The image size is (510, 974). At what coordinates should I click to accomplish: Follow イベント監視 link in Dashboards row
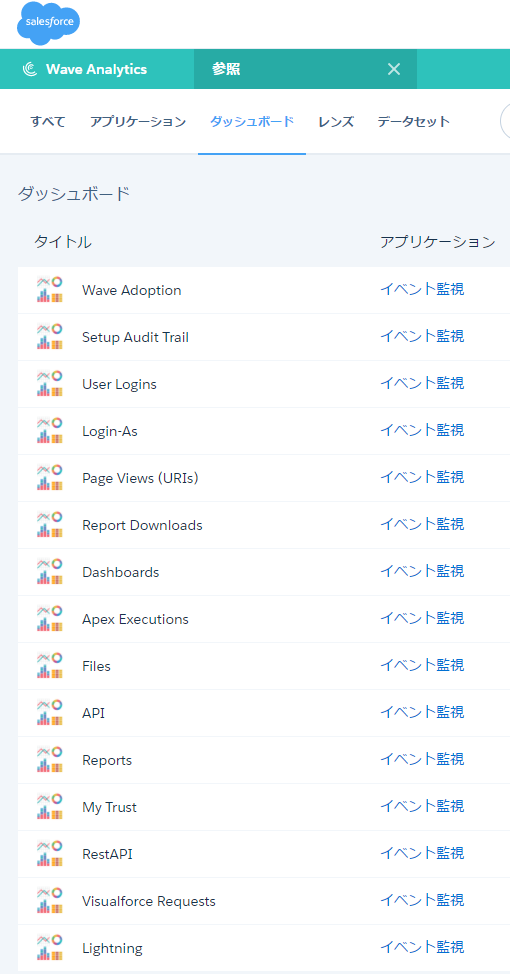pos(422,571)
